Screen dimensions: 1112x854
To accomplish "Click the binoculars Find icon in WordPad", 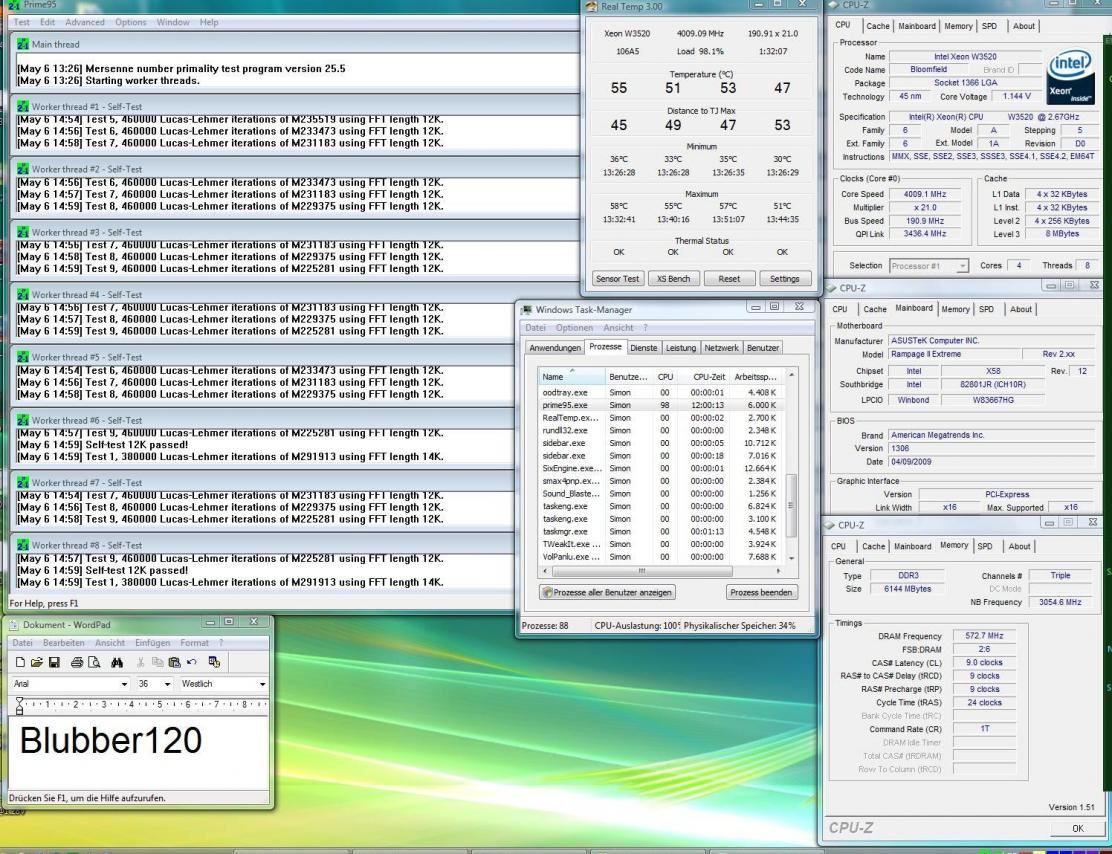I will pyautogui.click(x=117, y=662).
